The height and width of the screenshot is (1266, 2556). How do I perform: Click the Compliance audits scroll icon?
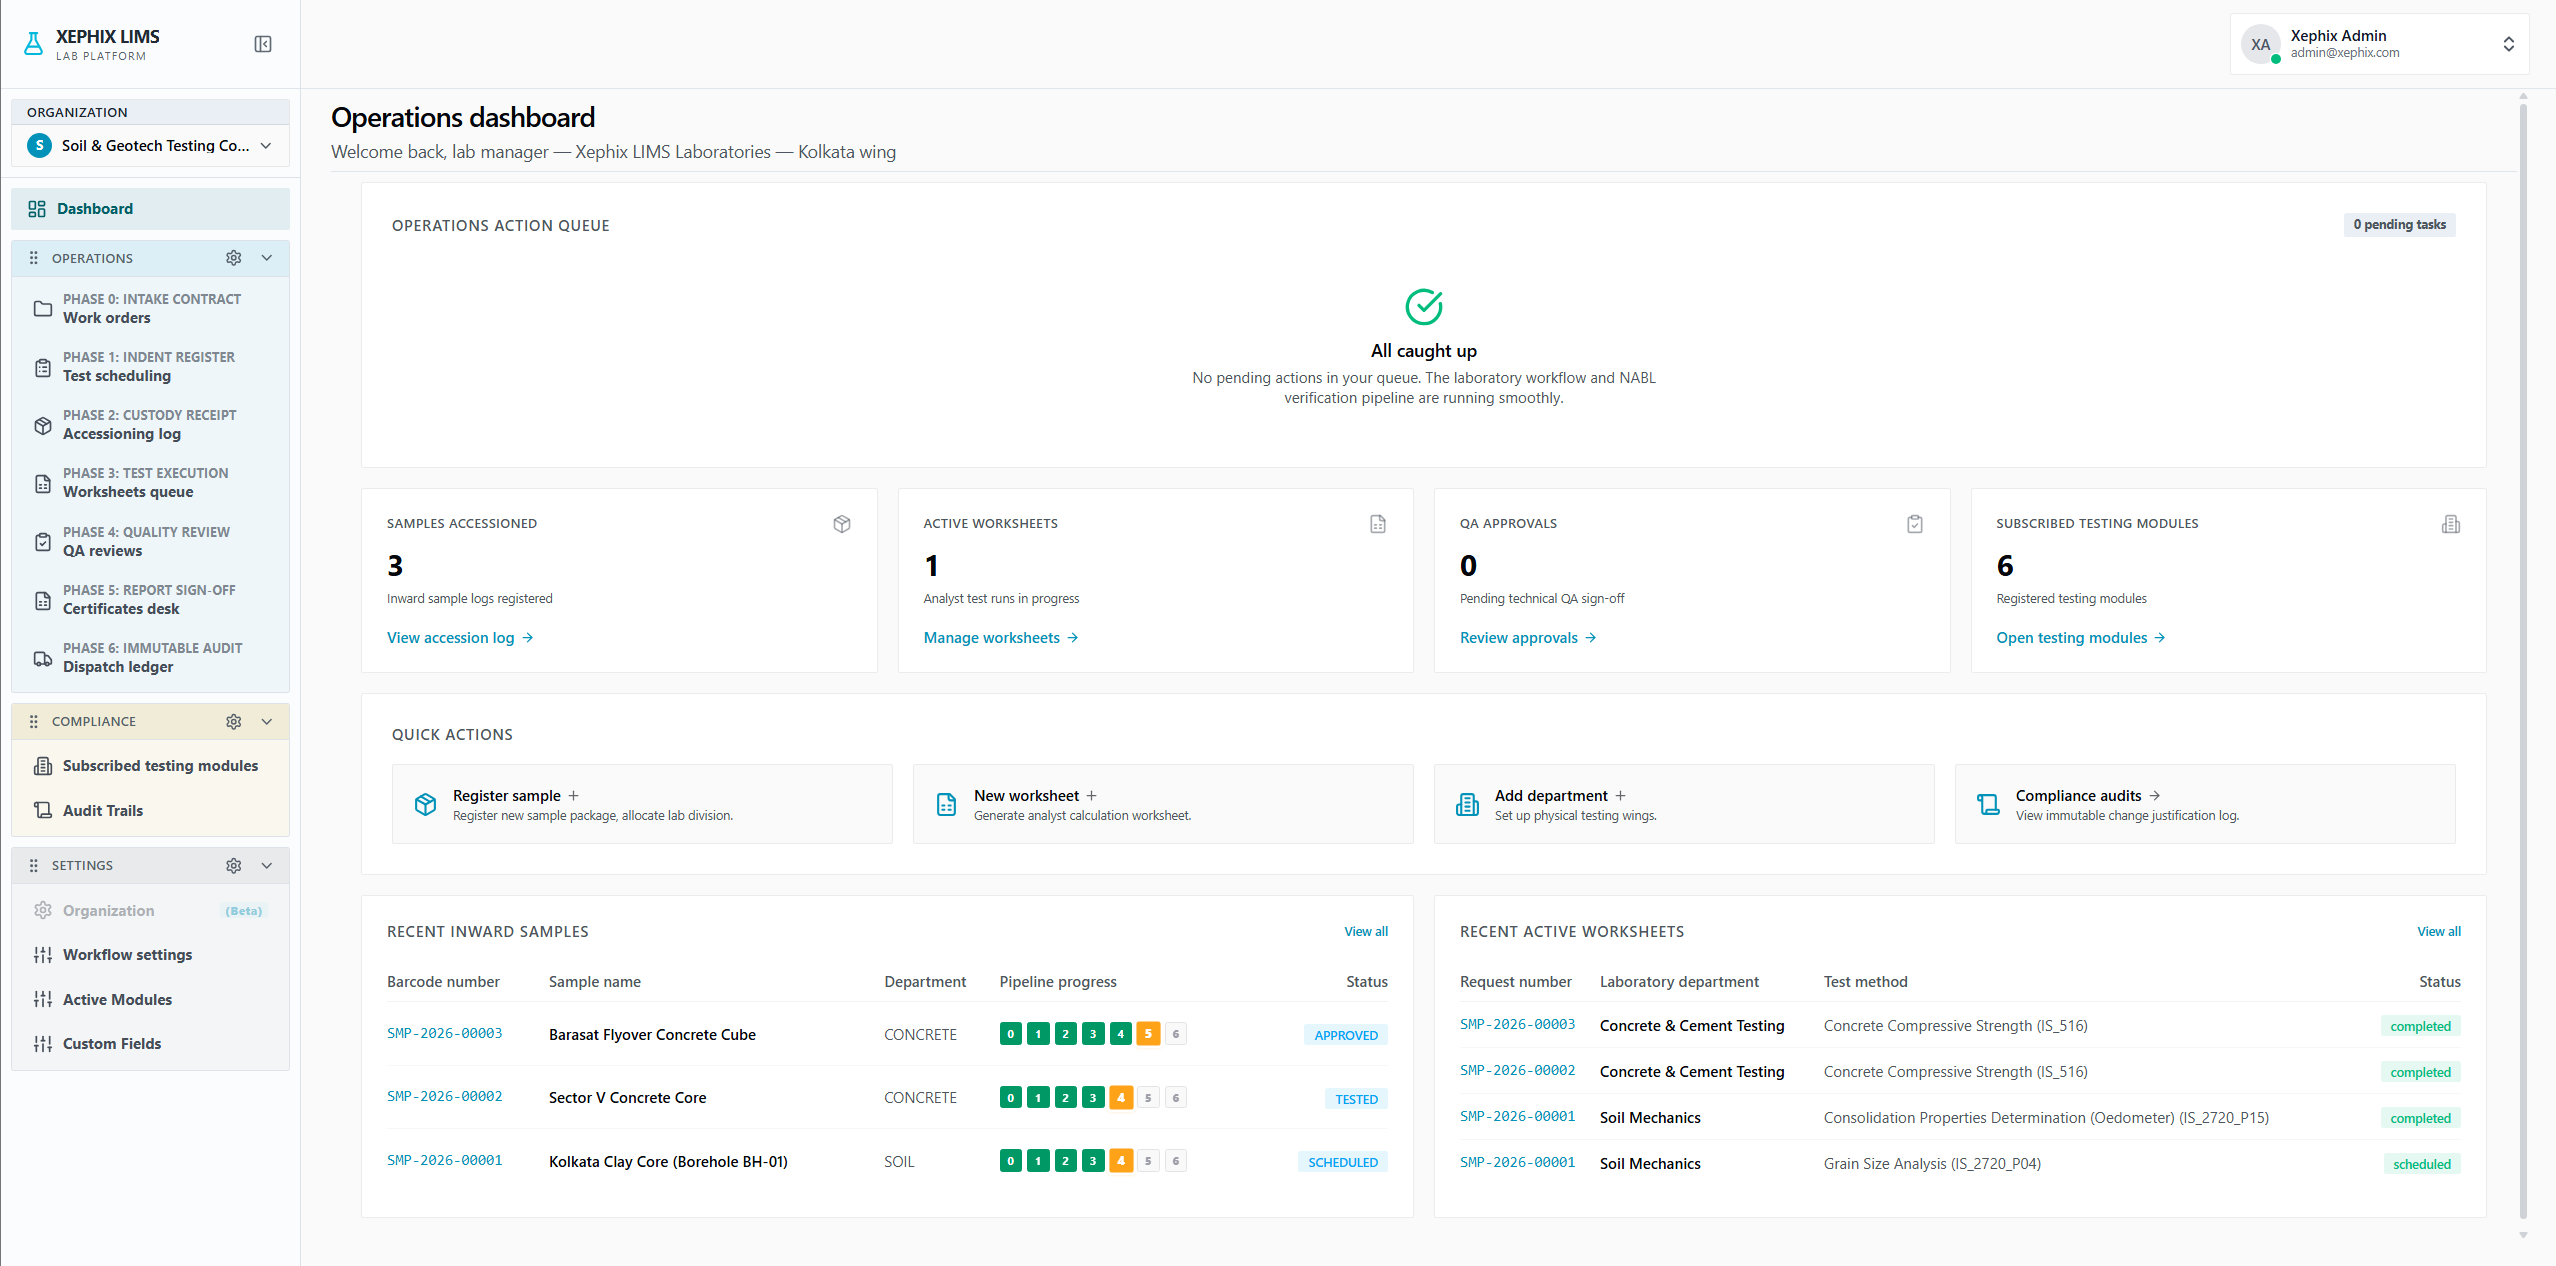click(1988, 804)
